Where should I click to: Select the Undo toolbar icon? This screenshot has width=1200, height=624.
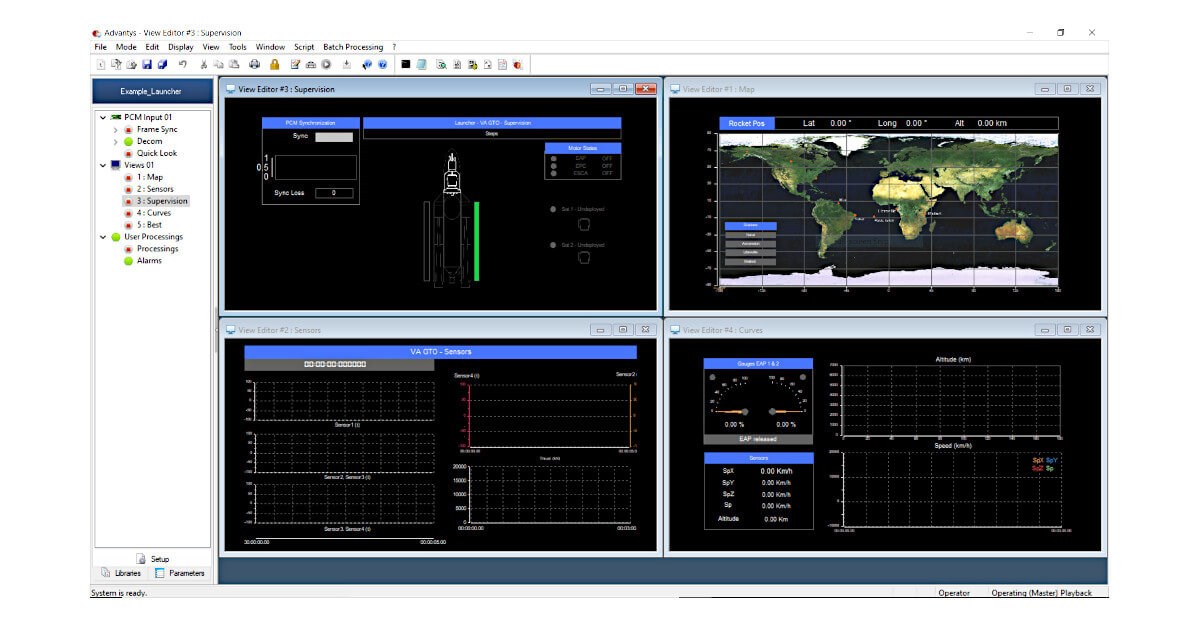[x=182, y=62]
